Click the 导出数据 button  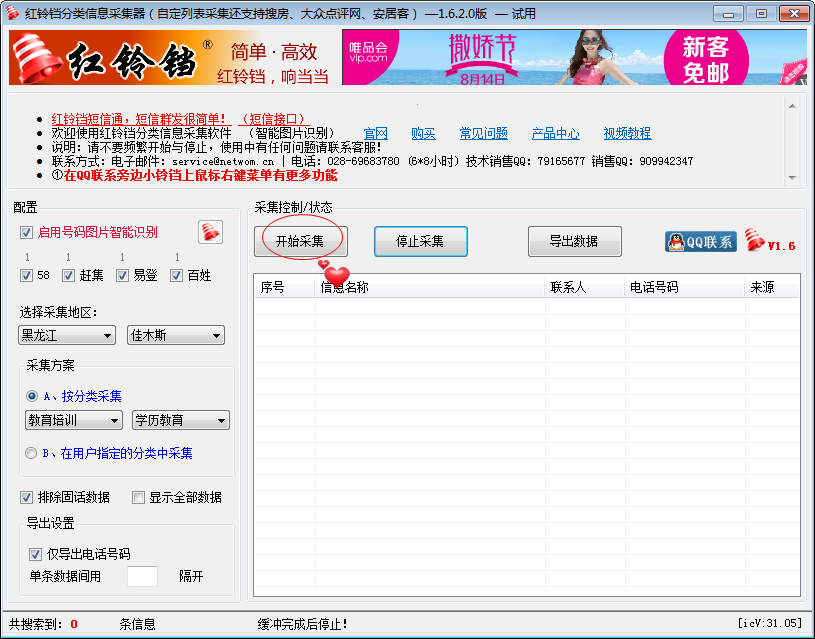point(574,241)
